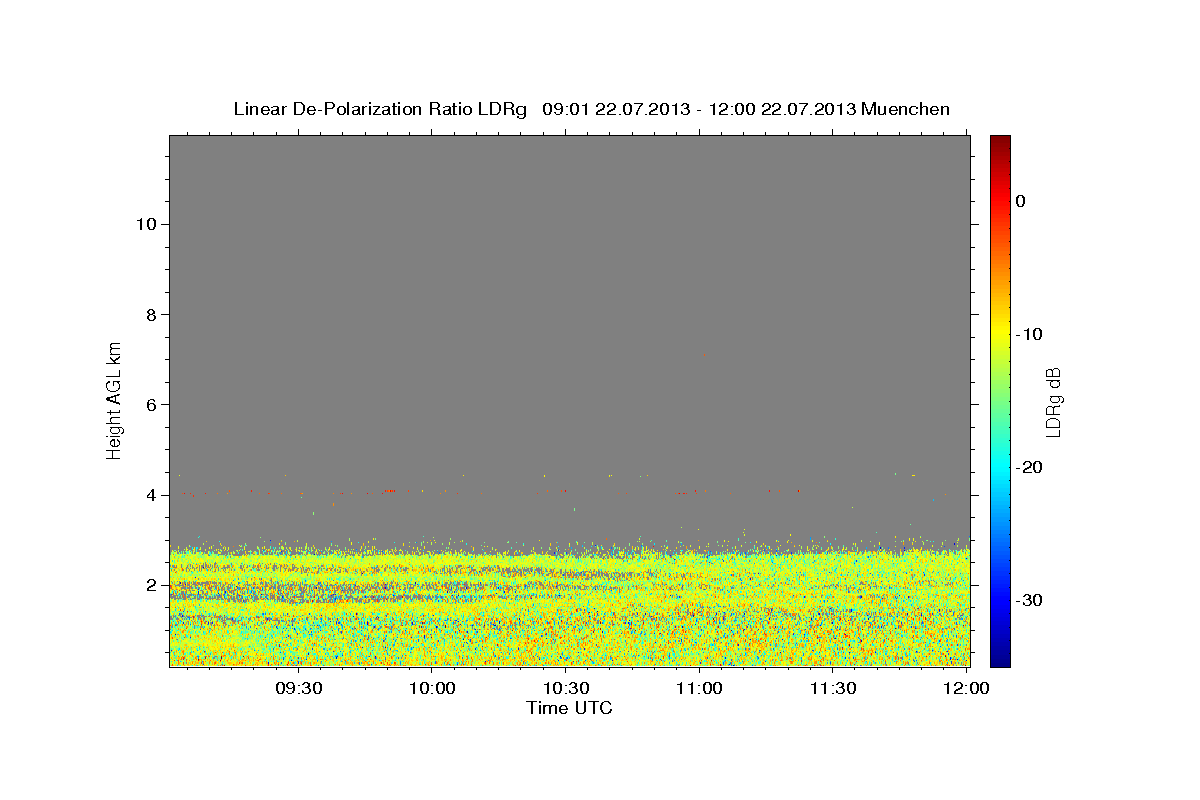Click the isolated red dot near 7 km at 11:00
The width and height of the screenshot is (1200, 800).
pyautogui.click(x=705, y=353)
